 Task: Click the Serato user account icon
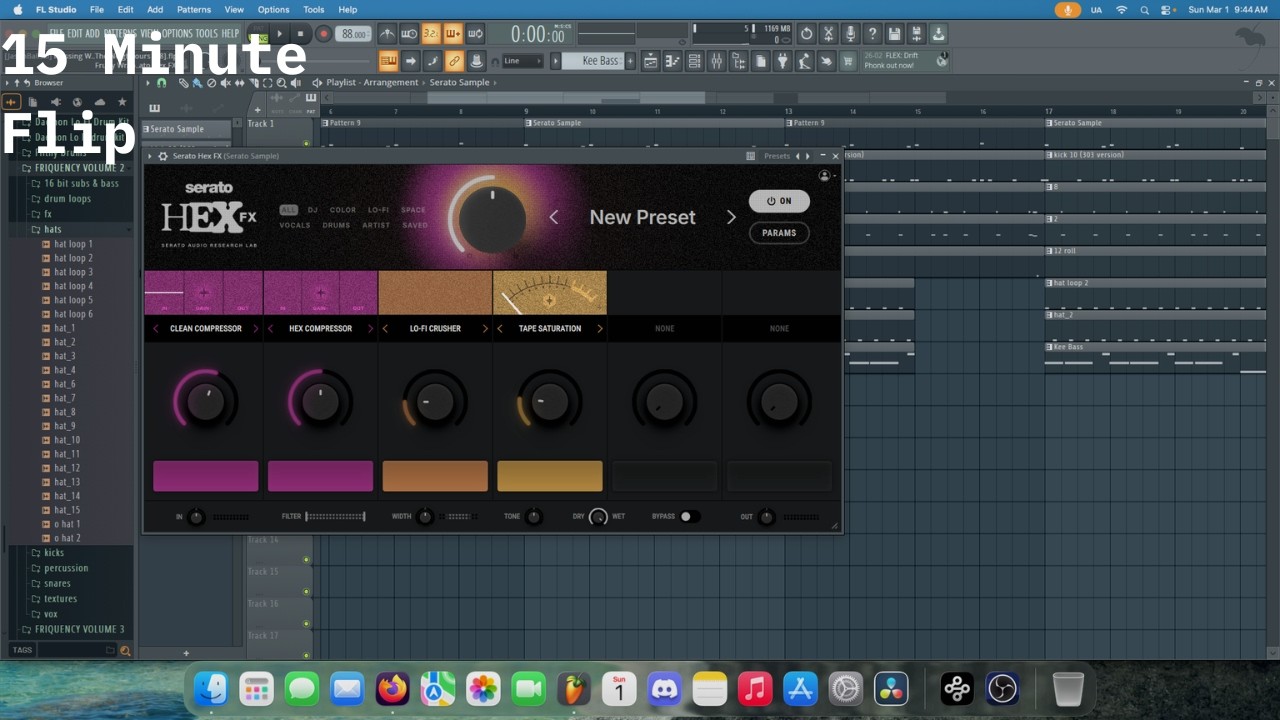(824, 175)
